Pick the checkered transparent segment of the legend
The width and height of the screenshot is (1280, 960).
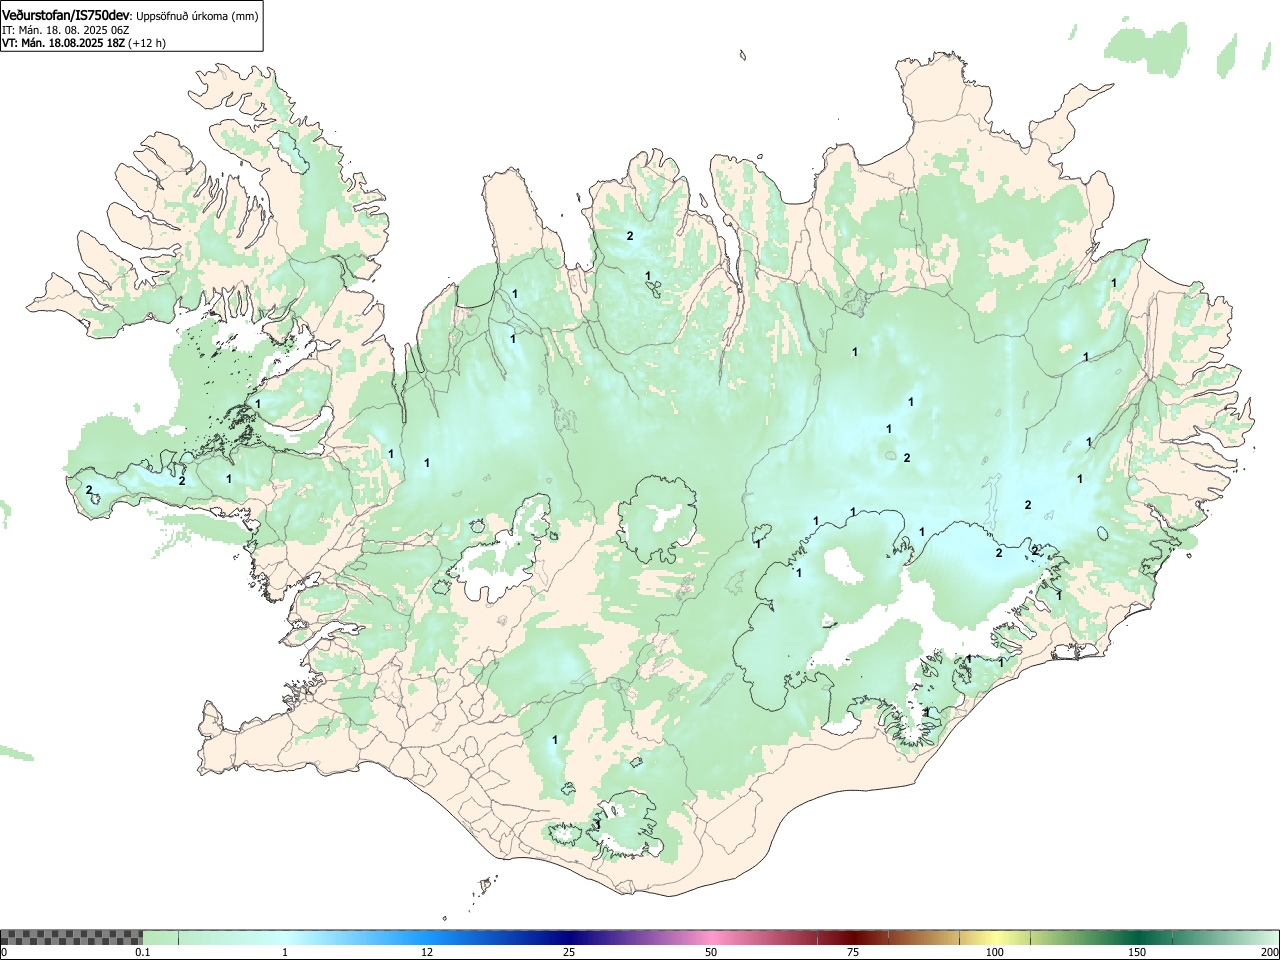pos(72,937)
